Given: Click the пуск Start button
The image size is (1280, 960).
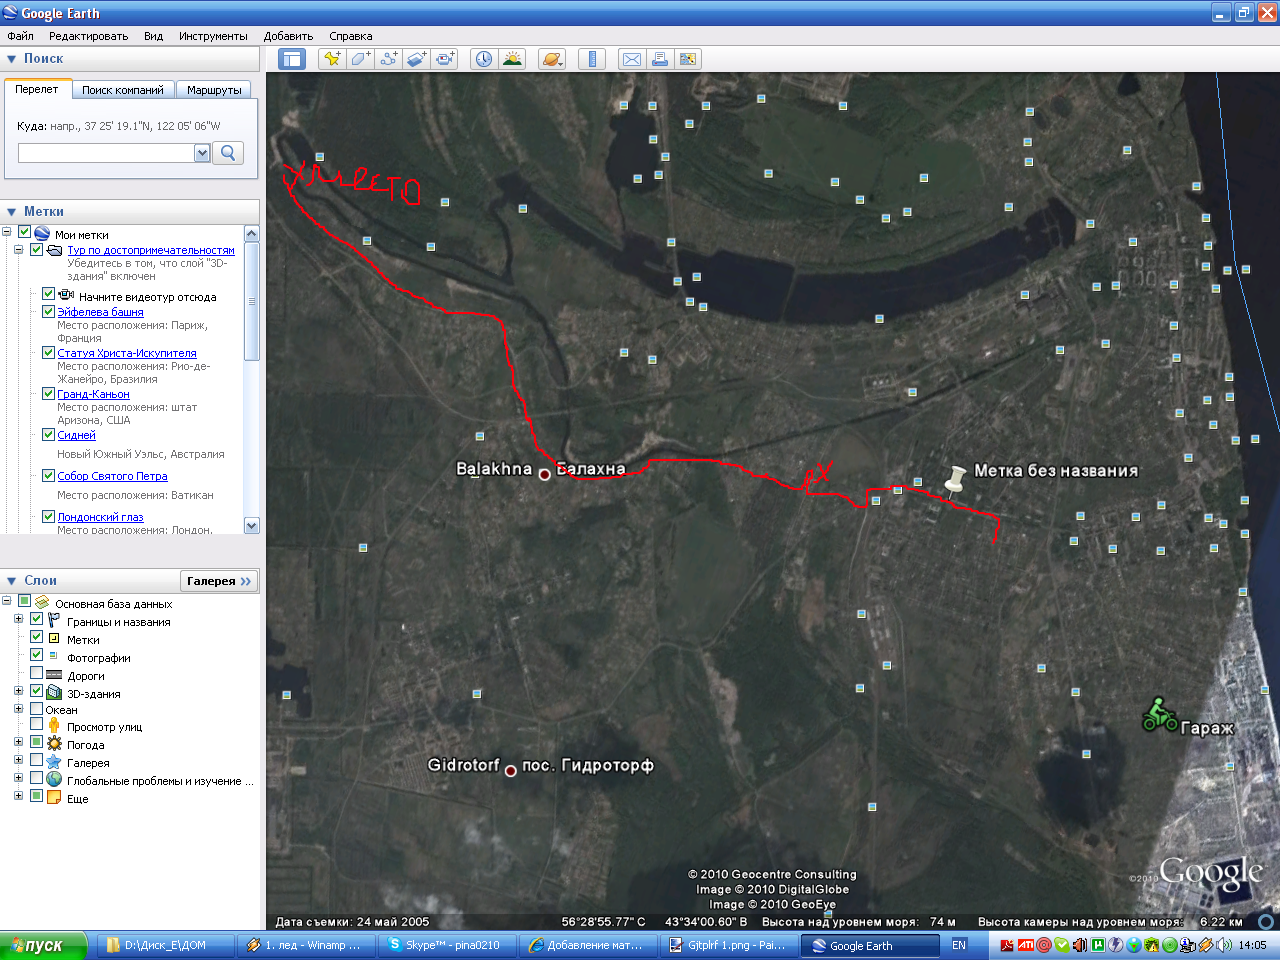Looking at the screenshot, I should point(44,945).
